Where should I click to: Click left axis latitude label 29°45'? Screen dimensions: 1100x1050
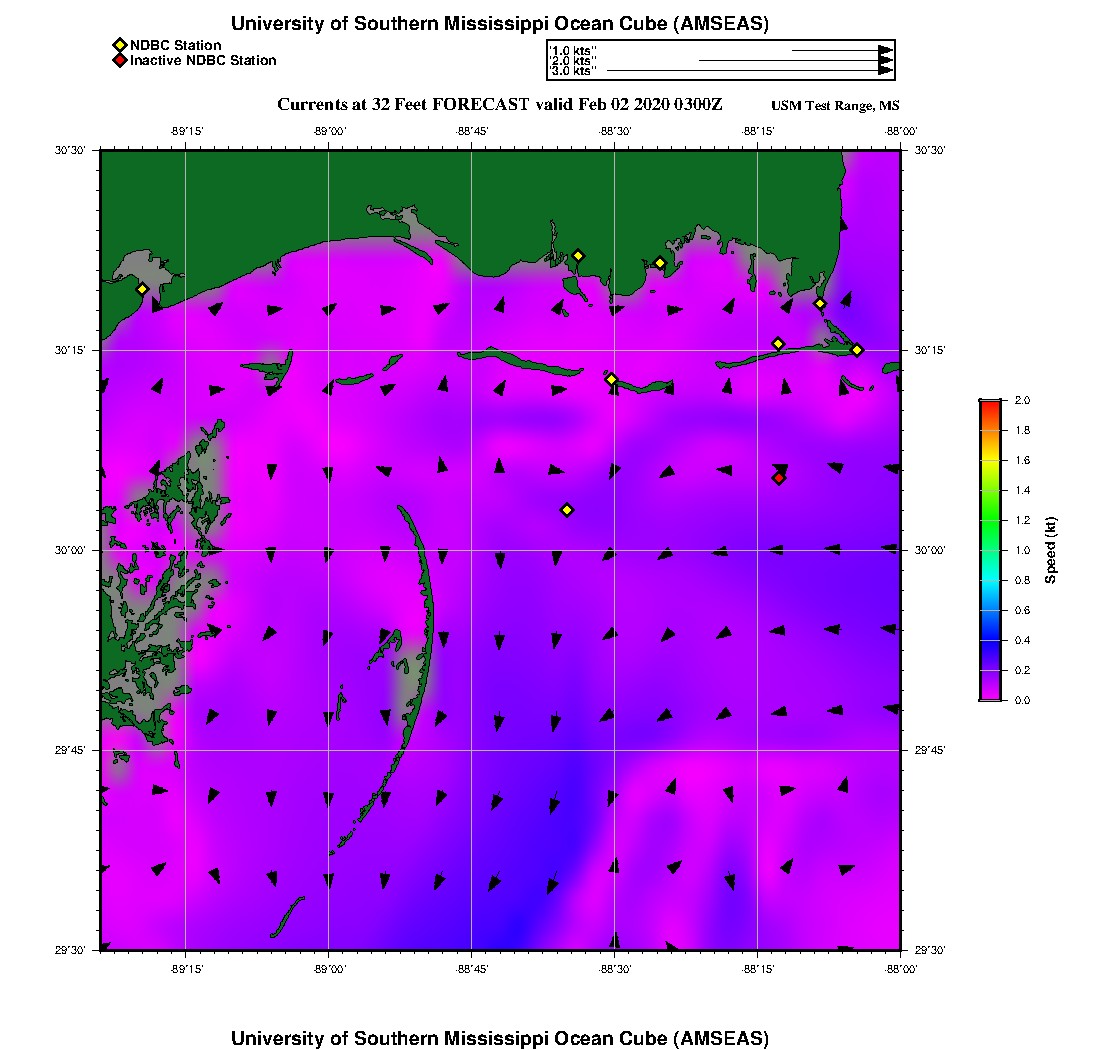pyautogui.click(x=70, y=751)
